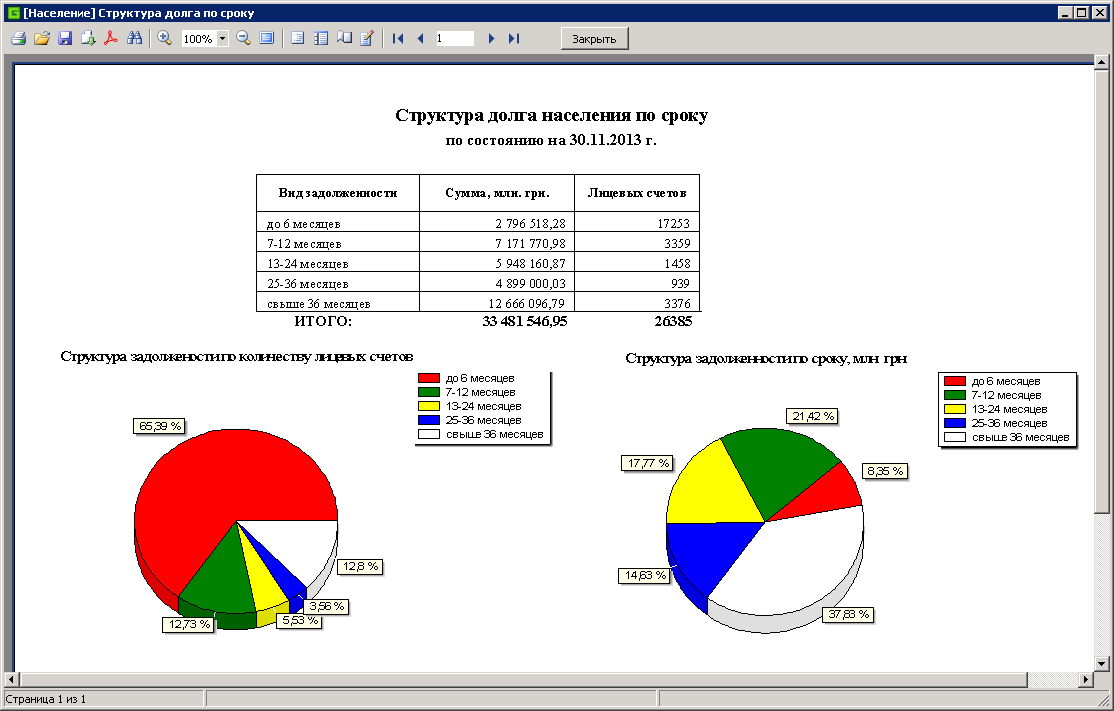Save the report with the floppy disk icon
Image resolution: width=1114 pixels, height=711 pixels.
65,38
